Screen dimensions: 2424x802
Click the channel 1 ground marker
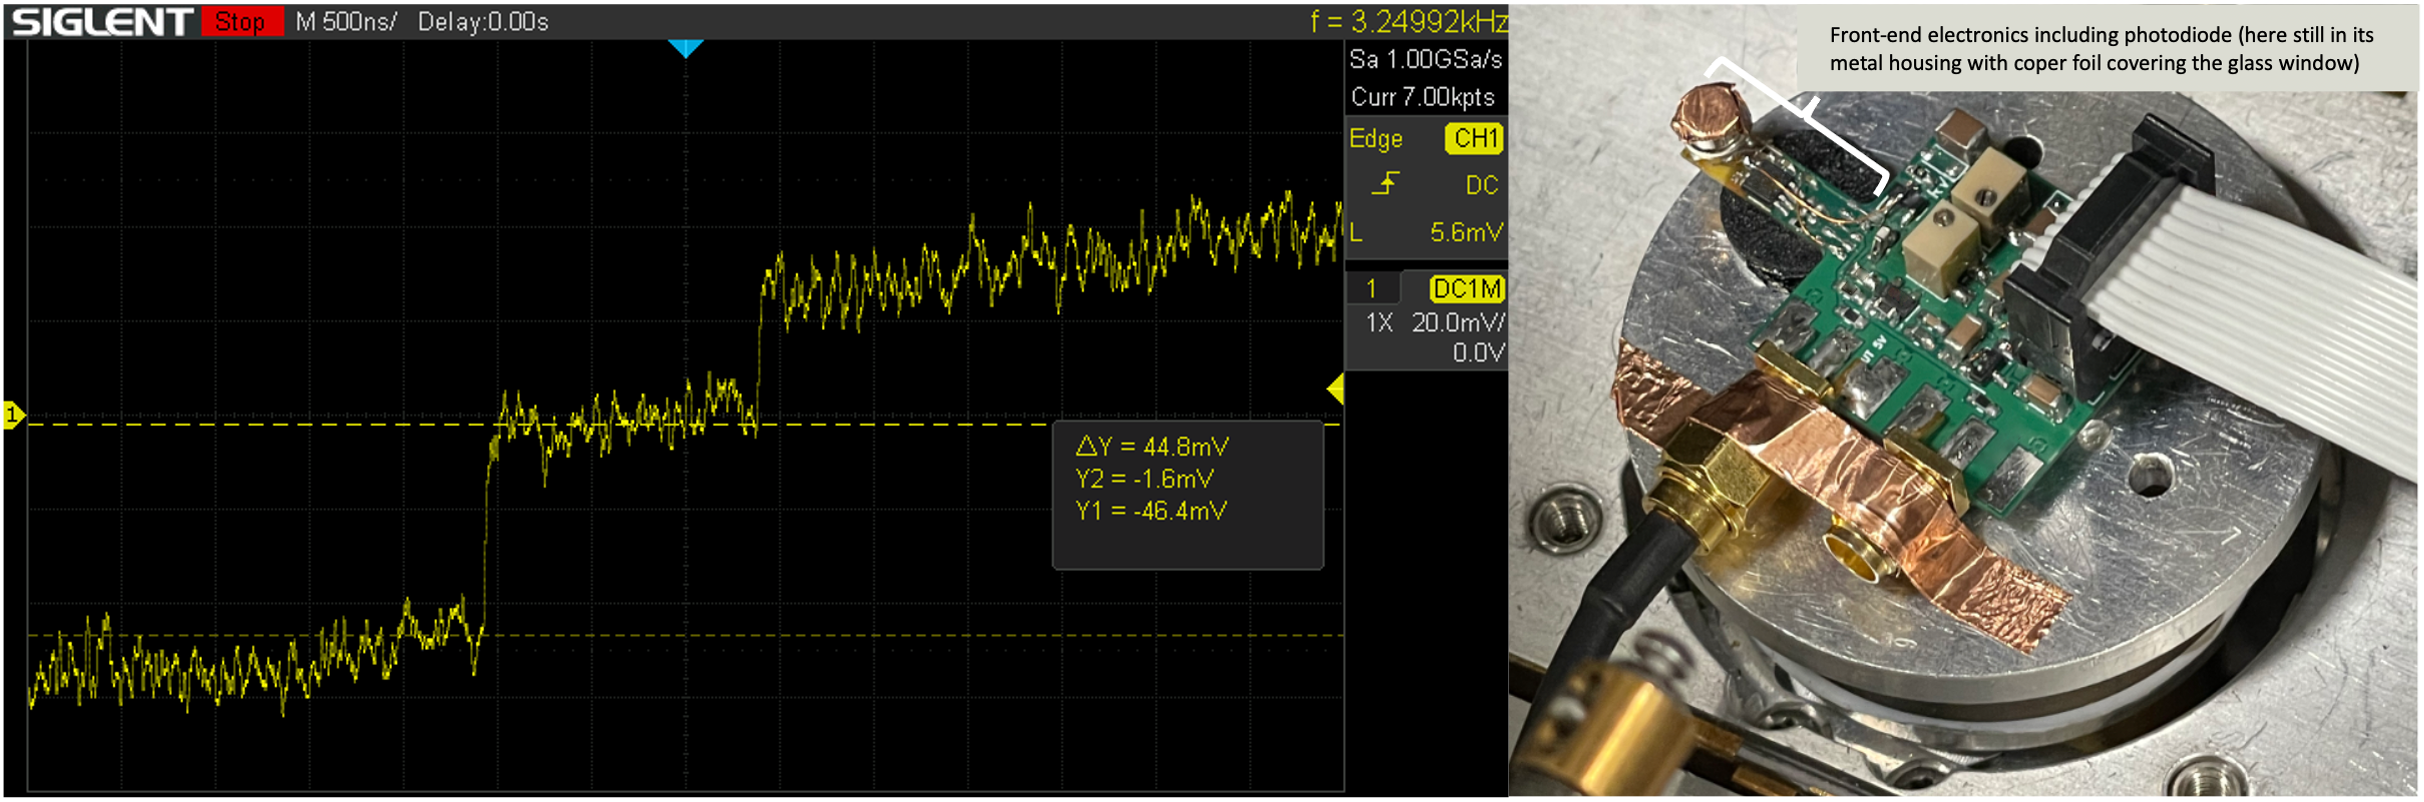pos(14,414)
